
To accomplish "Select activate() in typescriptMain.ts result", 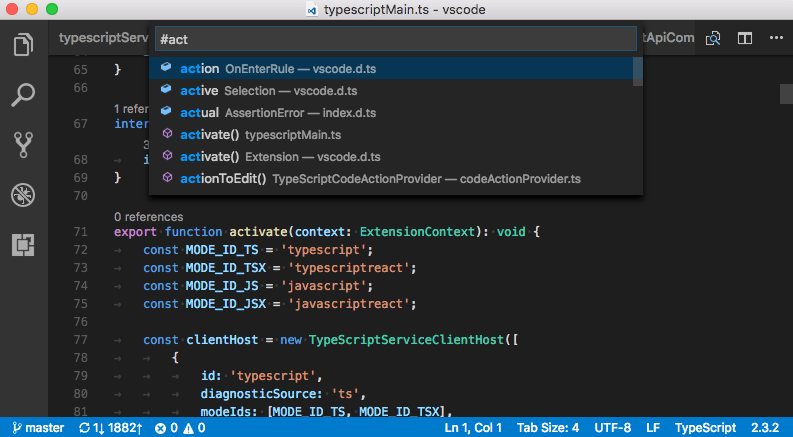I will [x=391, y=135].
